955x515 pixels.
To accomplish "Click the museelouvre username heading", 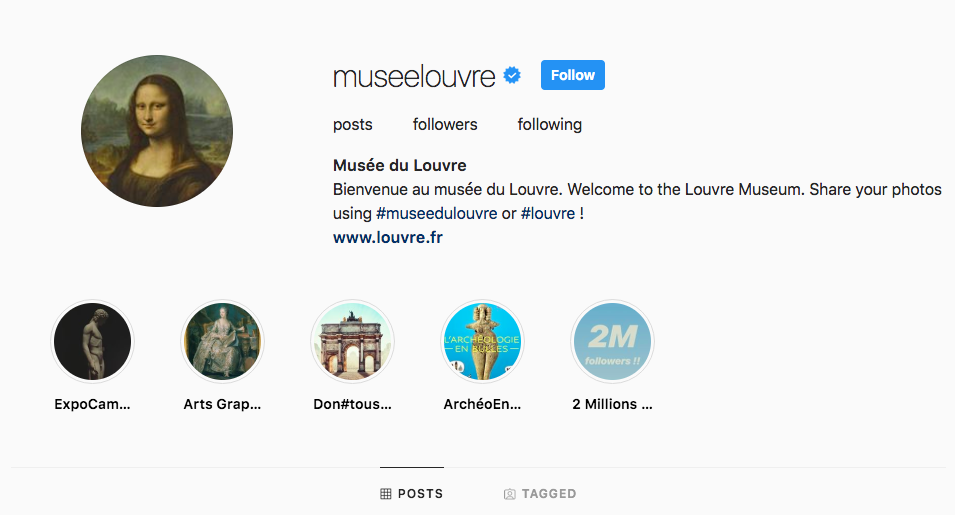I will (414, 76).
